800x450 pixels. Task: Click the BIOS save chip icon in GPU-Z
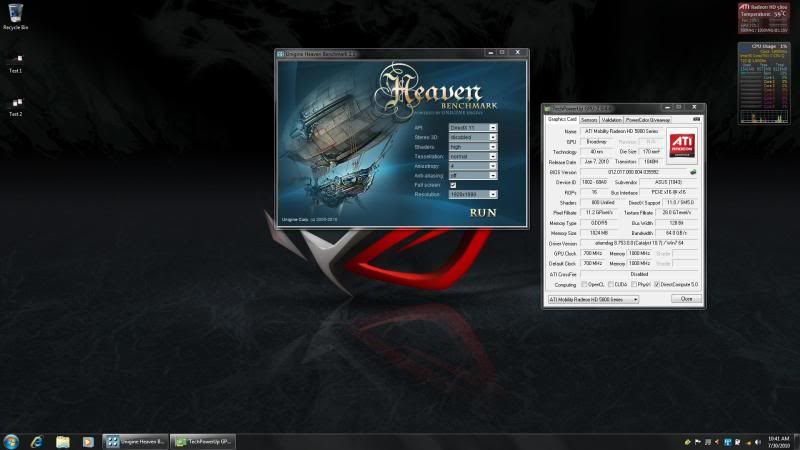point(693,172)
